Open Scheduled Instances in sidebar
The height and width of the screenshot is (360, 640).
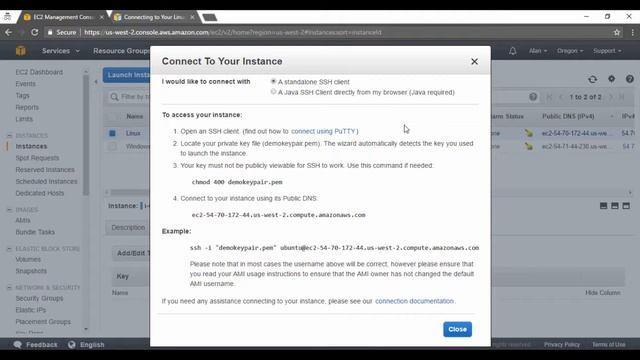pos(46,182)
